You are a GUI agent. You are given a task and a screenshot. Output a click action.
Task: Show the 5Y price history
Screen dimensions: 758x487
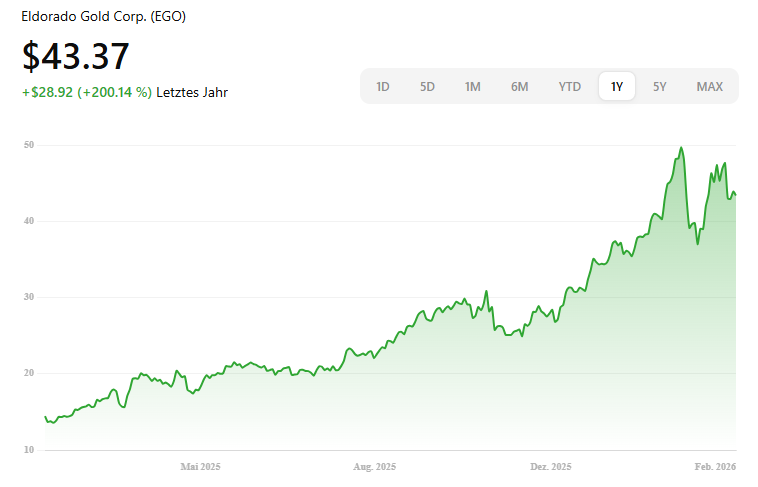(x=659, y=87)
